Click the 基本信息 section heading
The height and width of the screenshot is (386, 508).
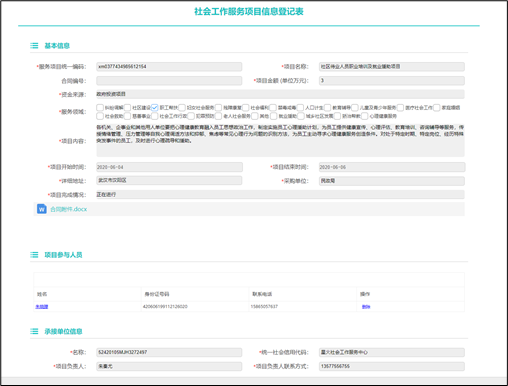click(57, 46)
